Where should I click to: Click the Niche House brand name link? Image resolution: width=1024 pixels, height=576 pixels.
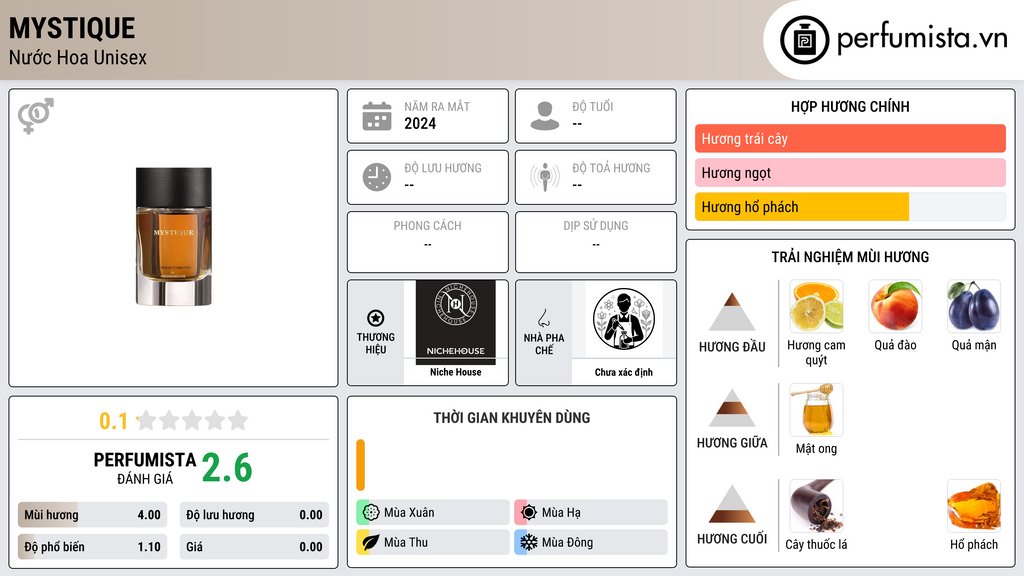(x=456, y=372)
